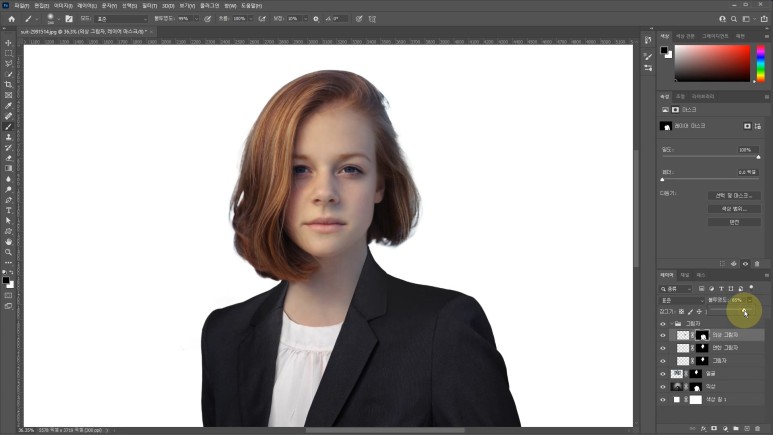Click the mask density slider
773x435 pixels.
click(710, 157)
